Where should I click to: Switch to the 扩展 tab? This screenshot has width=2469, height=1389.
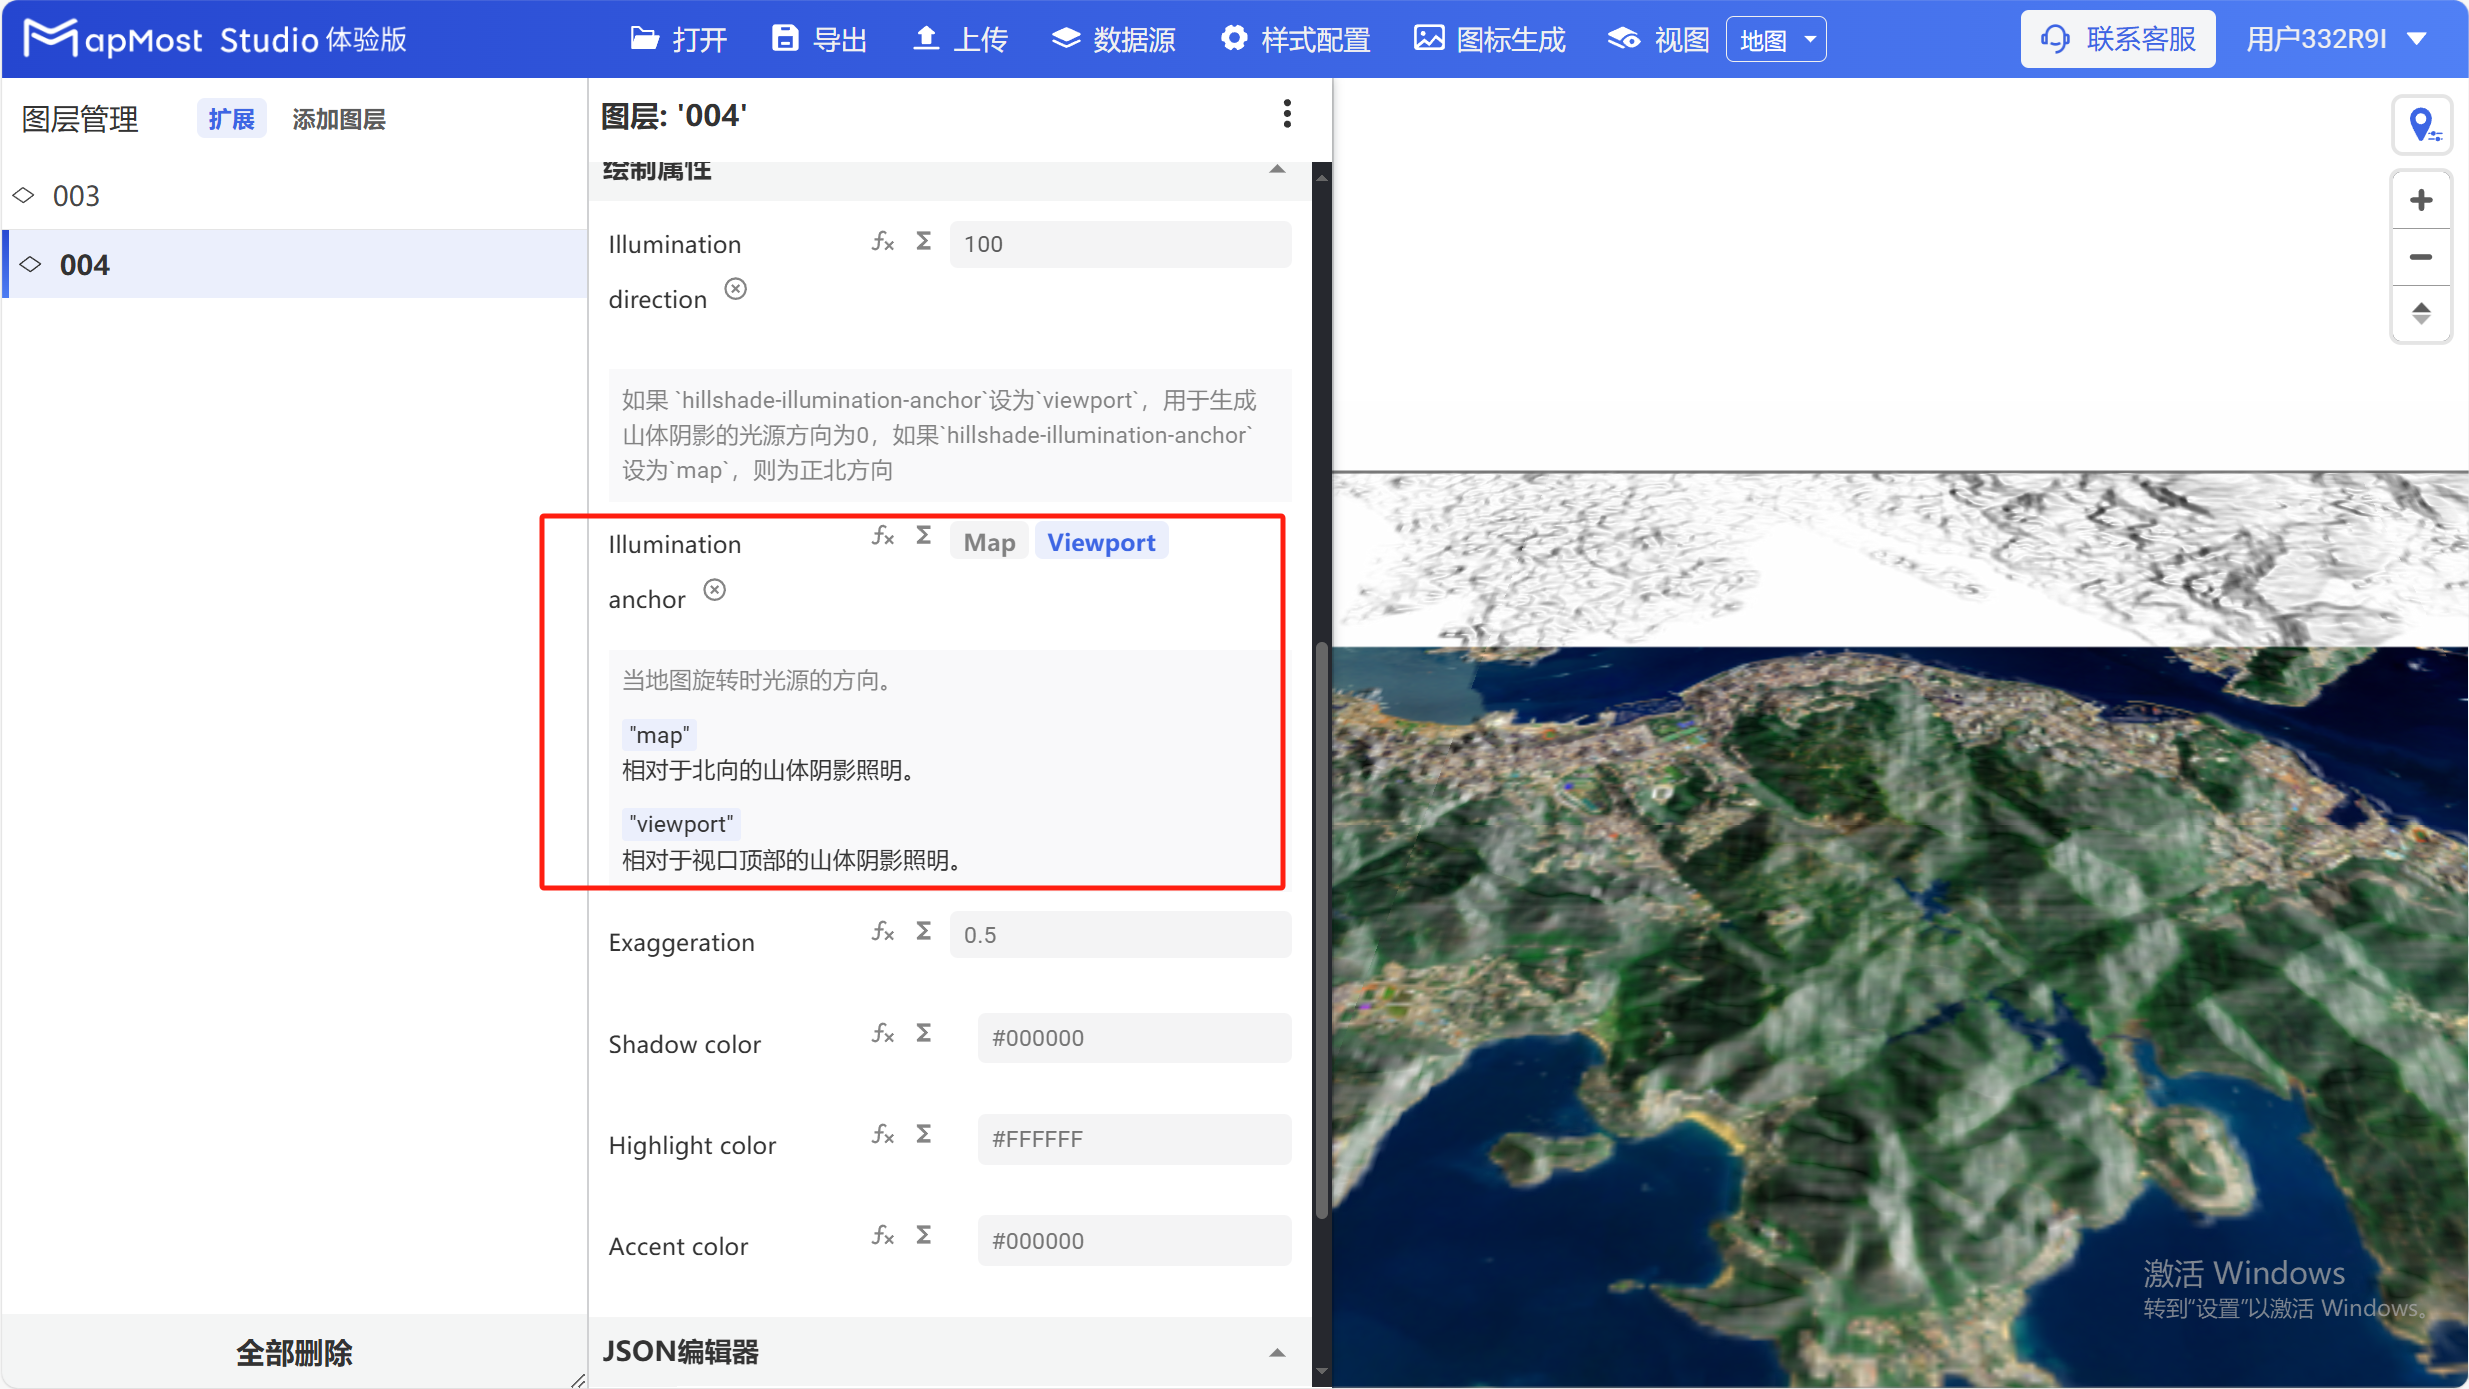231,118
